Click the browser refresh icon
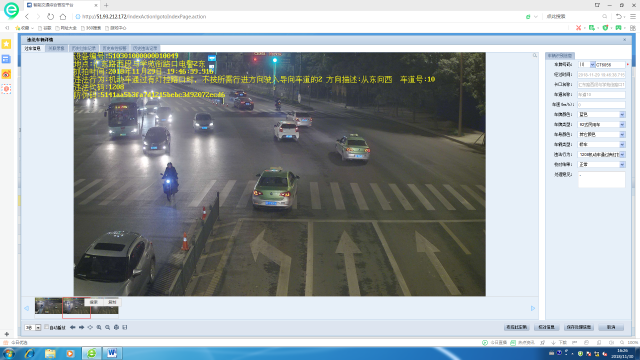 (50, 17)
